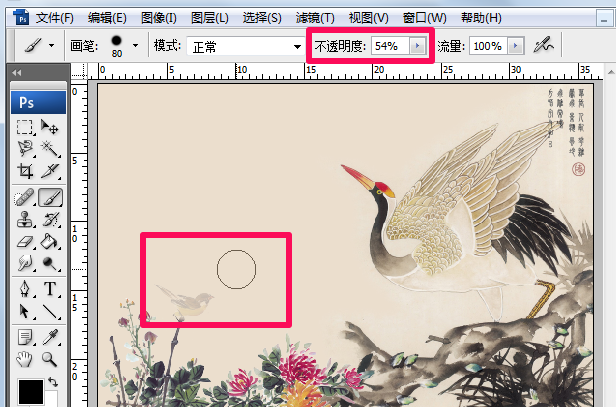Open the 编辑(E) menu
616x407 pixels.
click(x=107, y=18)
